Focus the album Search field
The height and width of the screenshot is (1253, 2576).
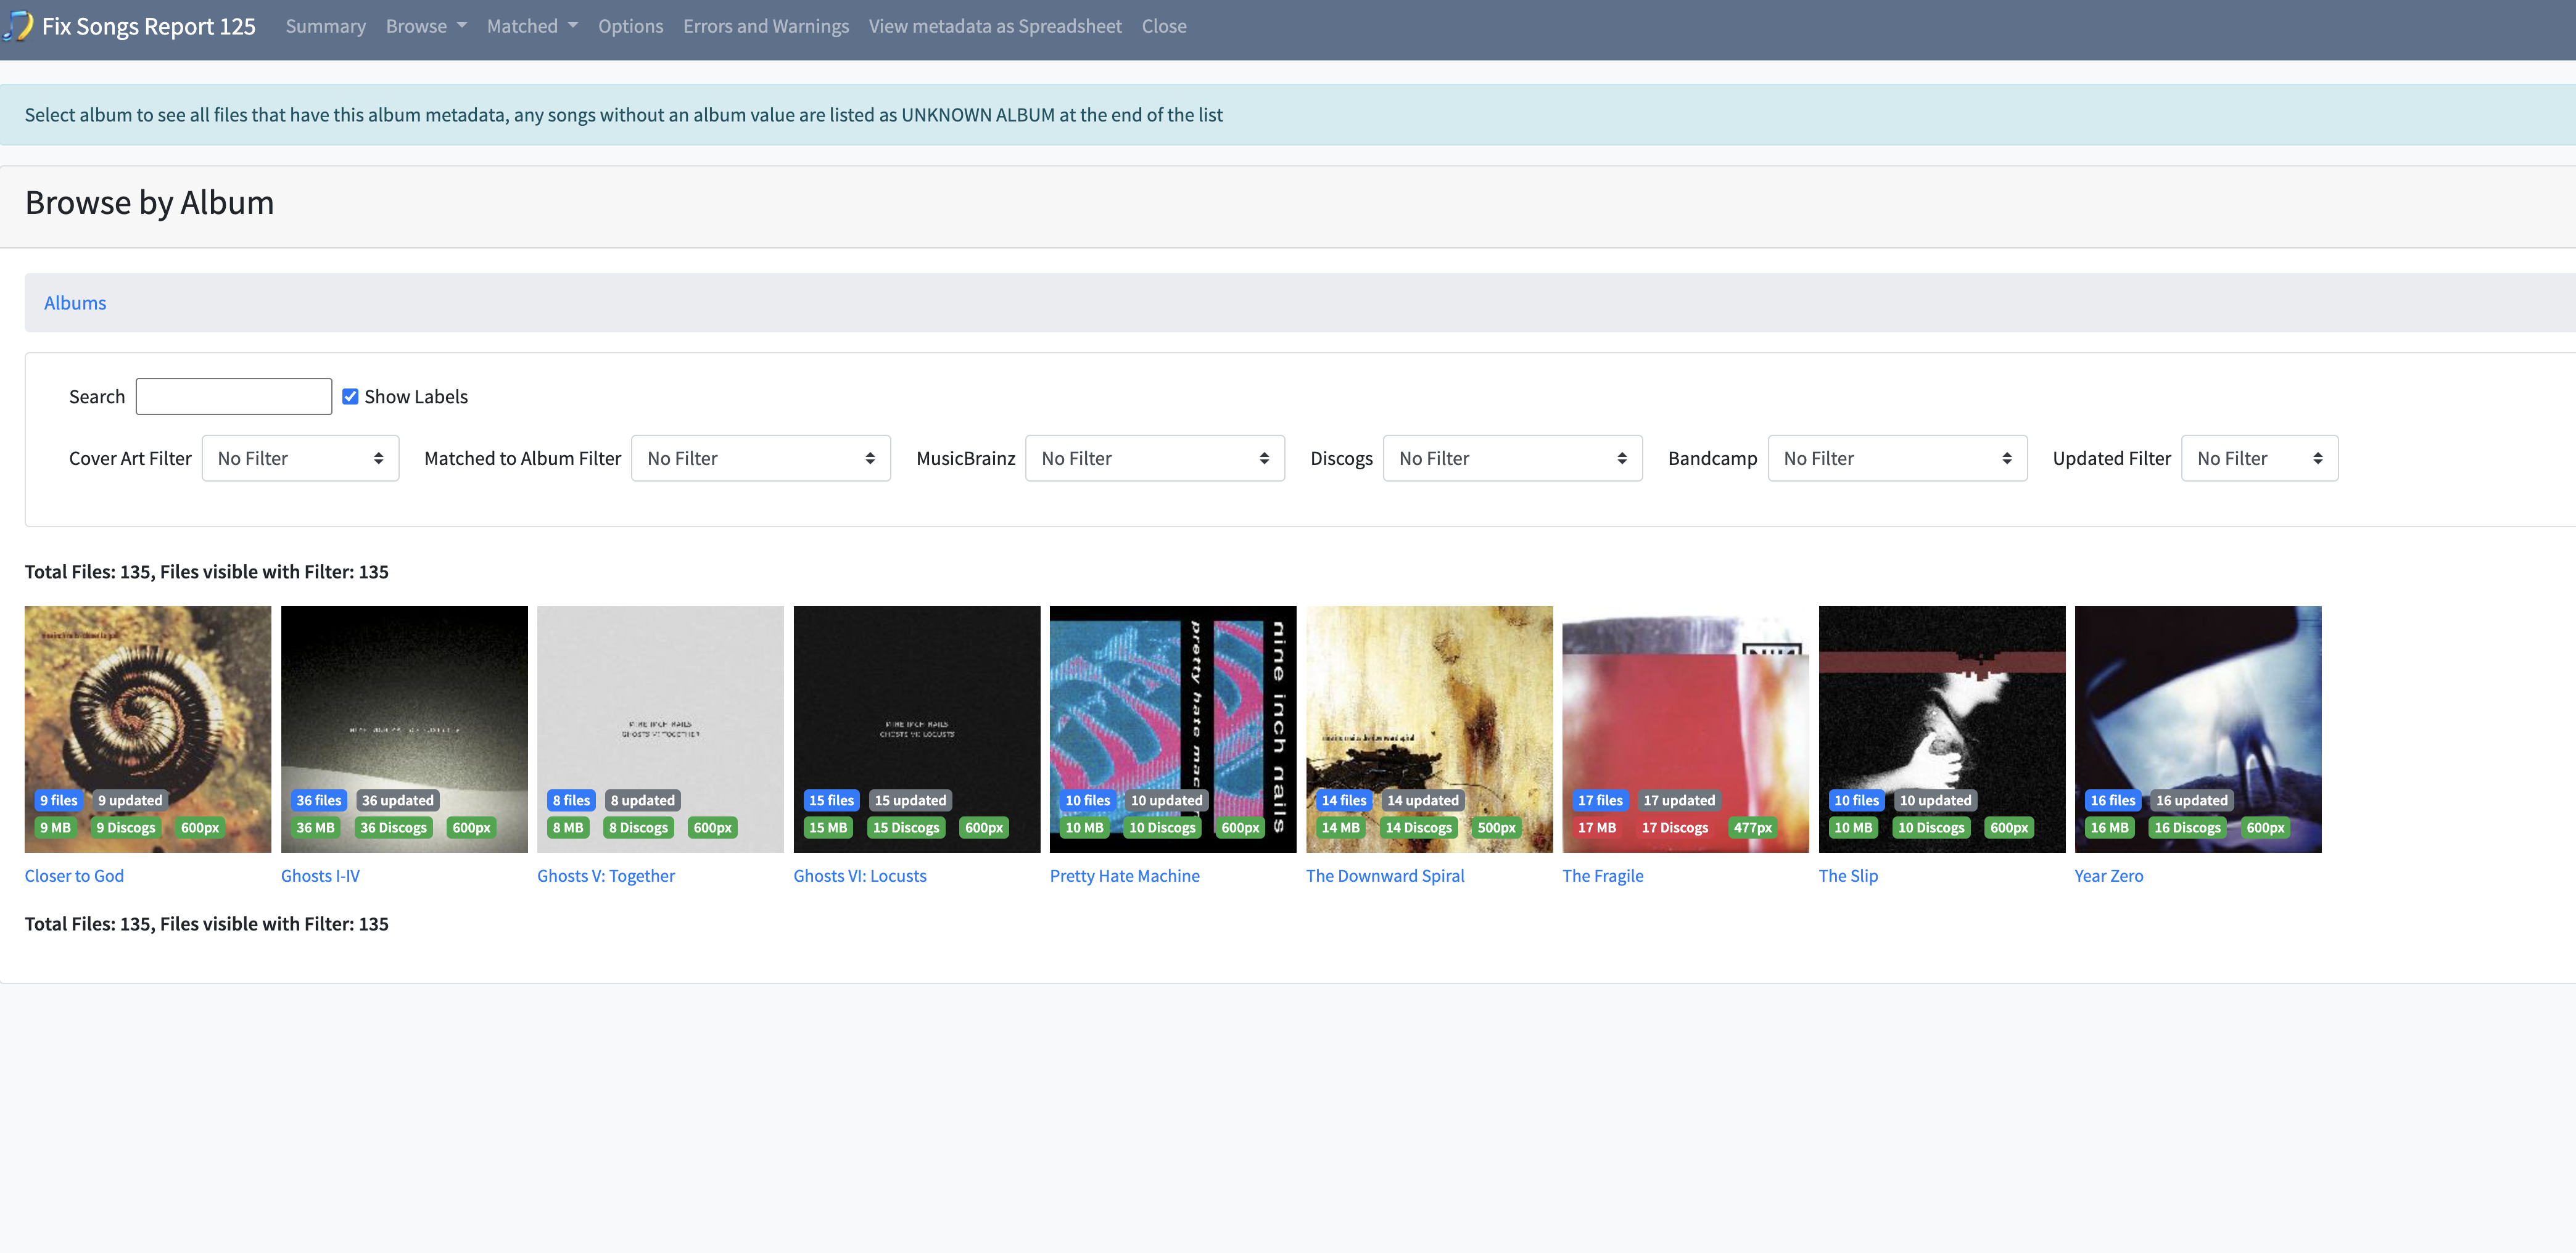coord(233,396)
